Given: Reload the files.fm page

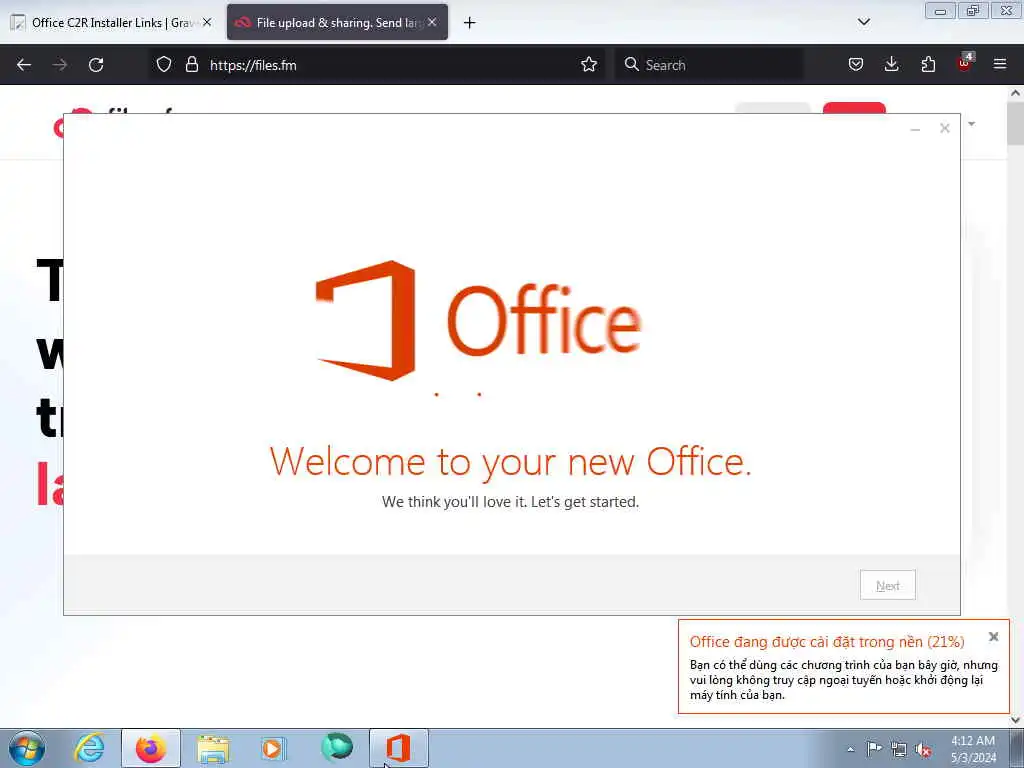Looking at the screenshot, I should (x=96, y=65).
